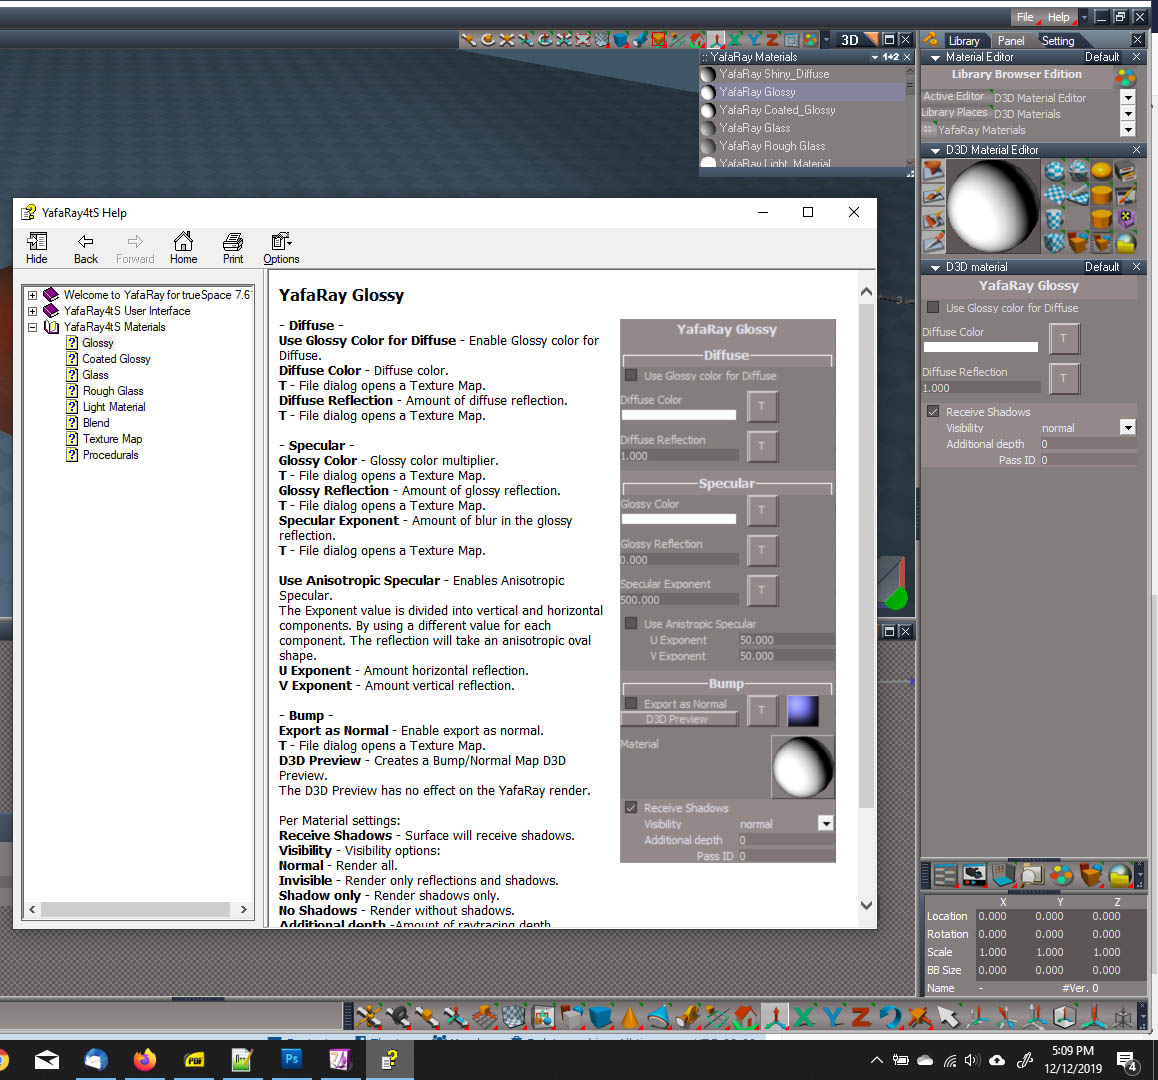Screen dimensions: 1158x1080
Task: Click the house reset-view icon in bottom toolbar
Action: click(745, 1017)
